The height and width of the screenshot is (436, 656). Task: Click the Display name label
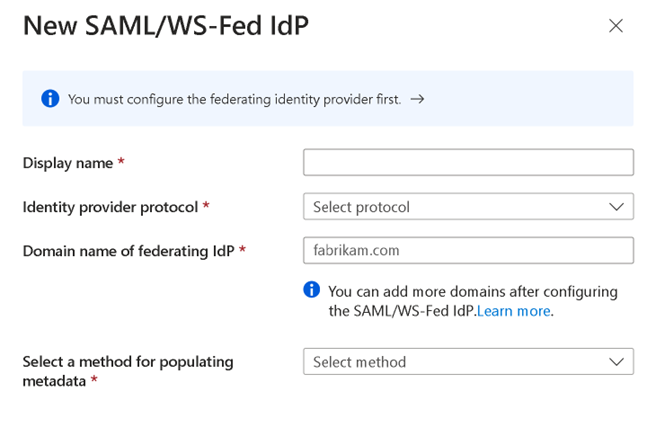point(68,163)
